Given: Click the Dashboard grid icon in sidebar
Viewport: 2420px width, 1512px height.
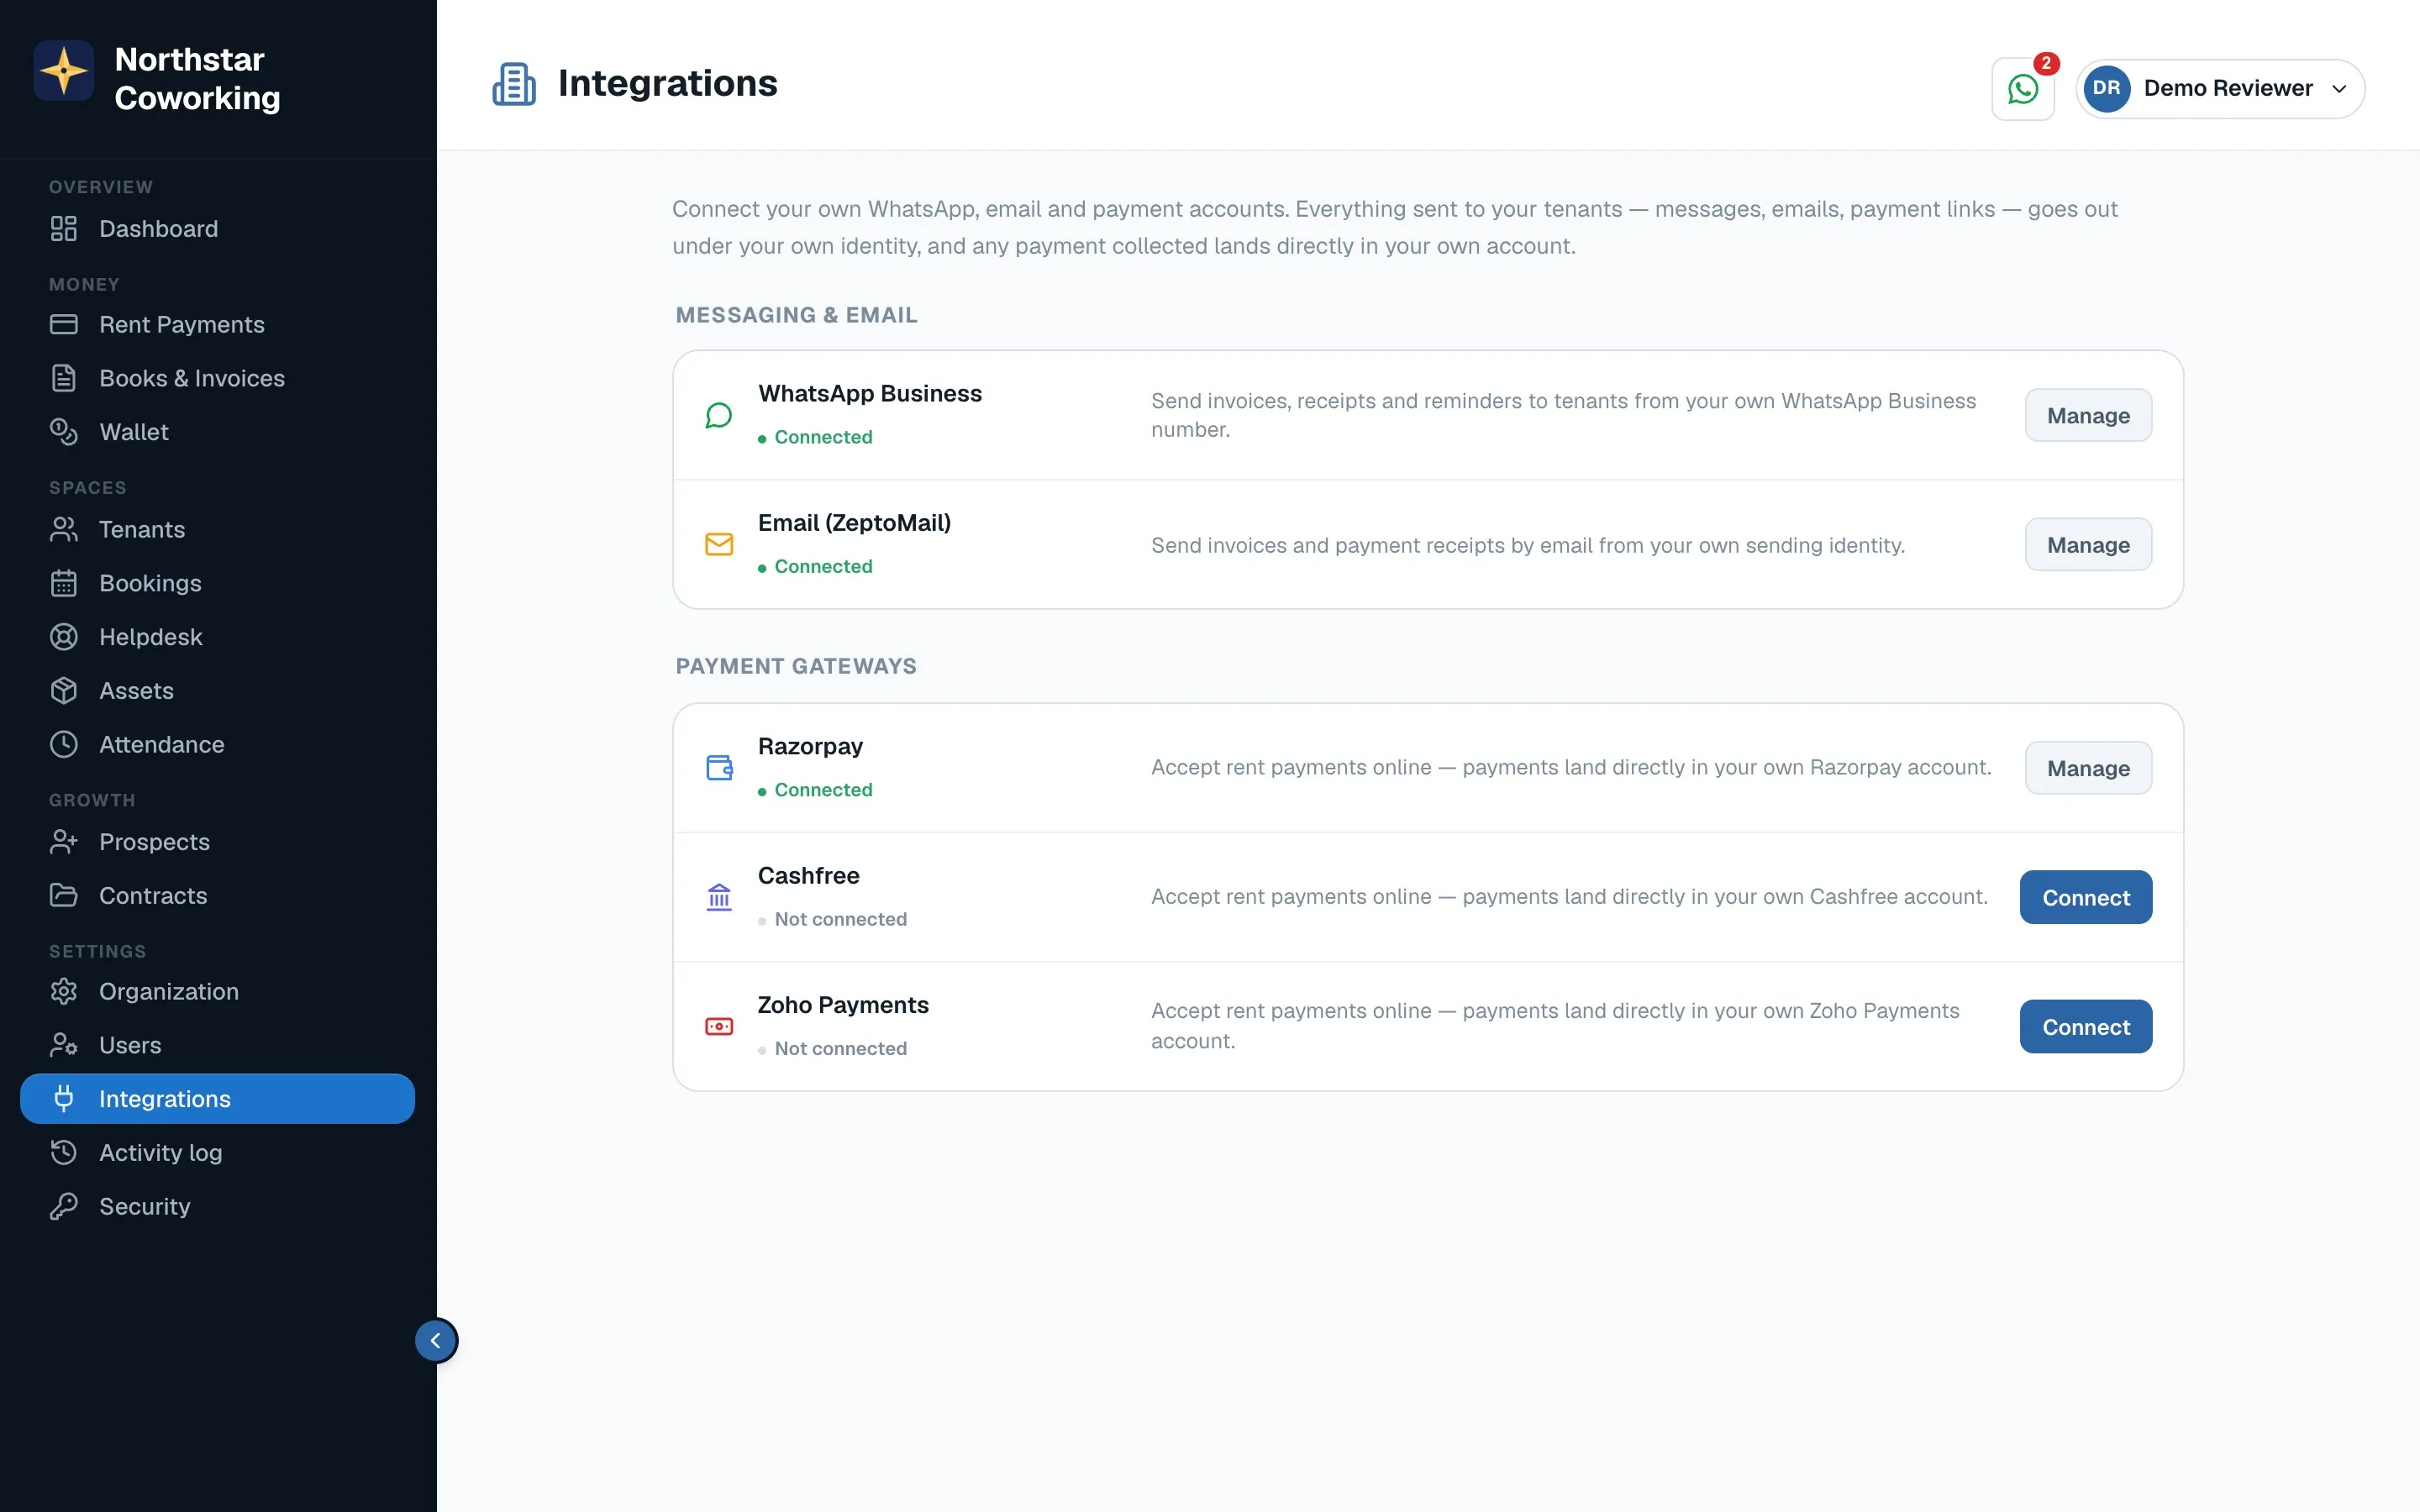Looking at the screenshot, I should pos(64,229).
